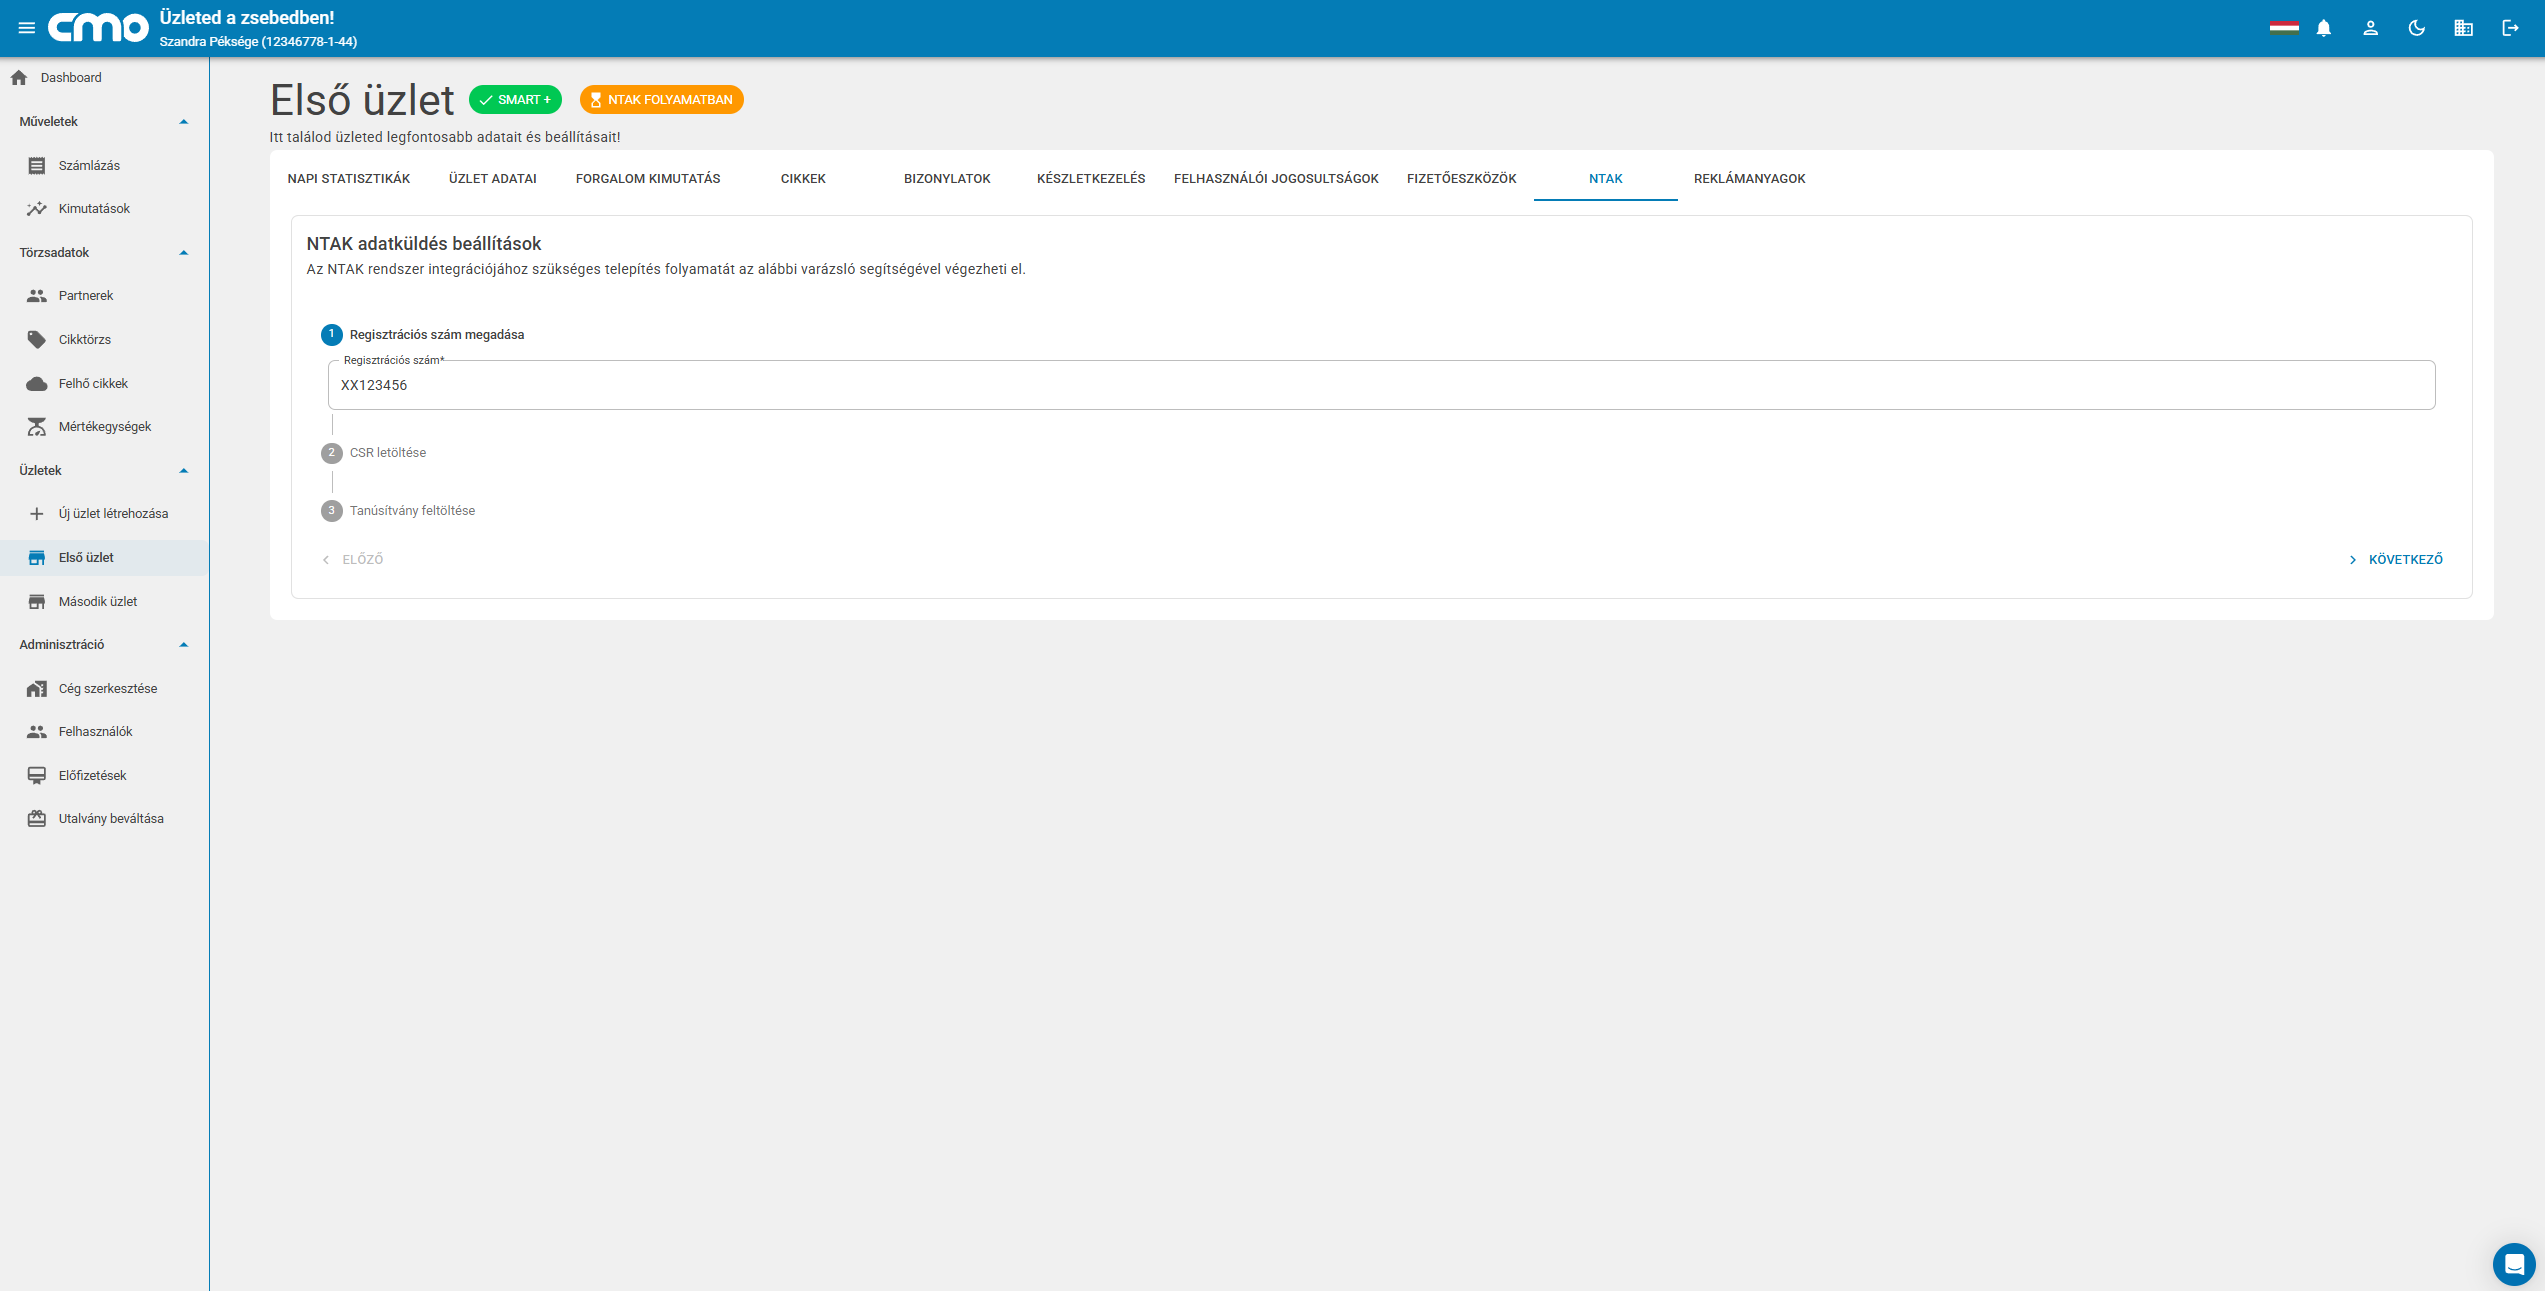The width and height of the screenshot is (2545, 1291).
Task: Click the Második üzlet store icon
Action: (x=37, y=602)
